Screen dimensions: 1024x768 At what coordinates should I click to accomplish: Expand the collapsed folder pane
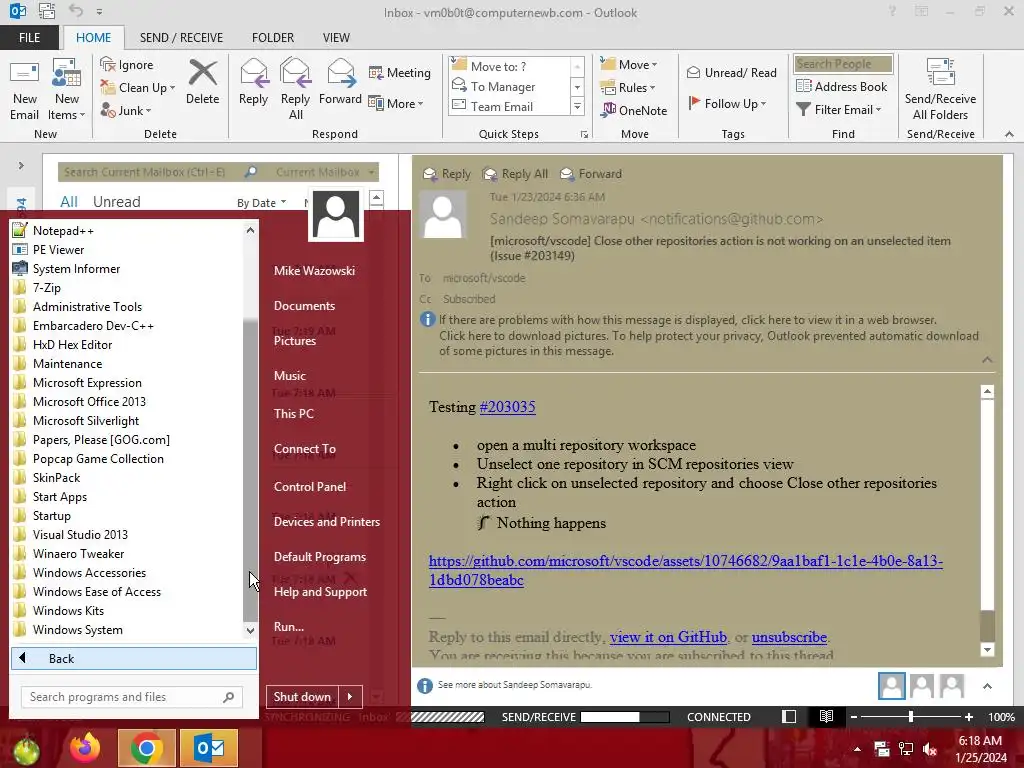click(21, 166)
